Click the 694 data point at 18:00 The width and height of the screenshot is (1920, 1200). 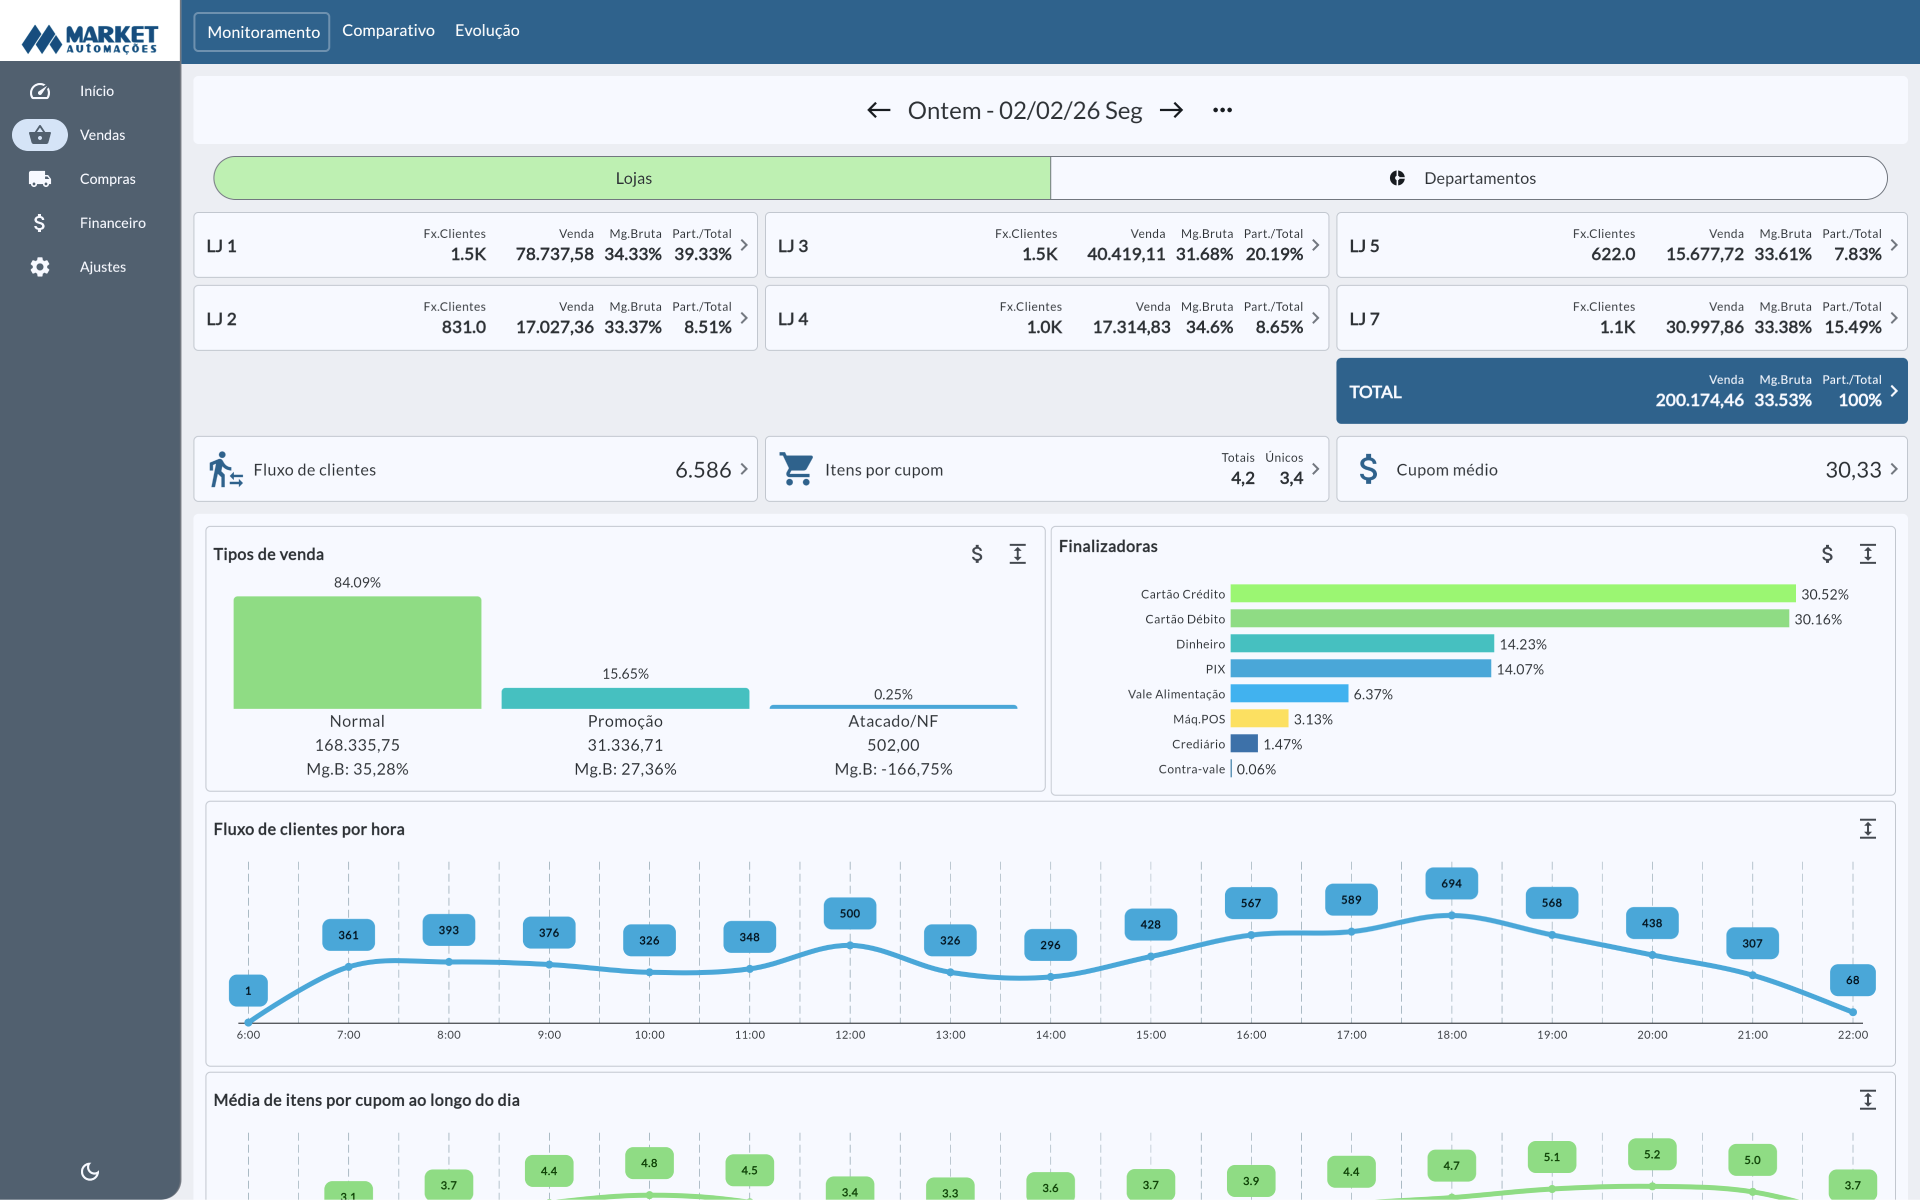1451,915
